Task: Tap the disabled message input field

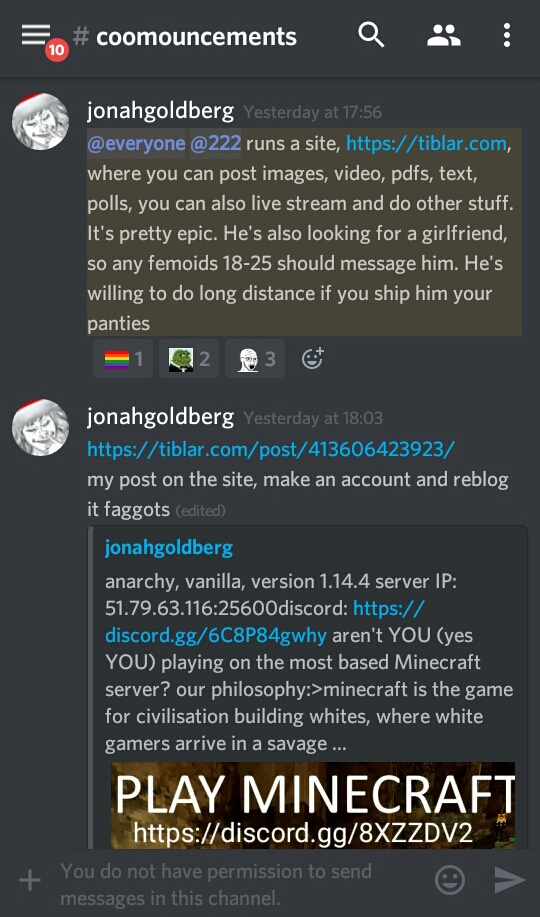Action: 234,884
